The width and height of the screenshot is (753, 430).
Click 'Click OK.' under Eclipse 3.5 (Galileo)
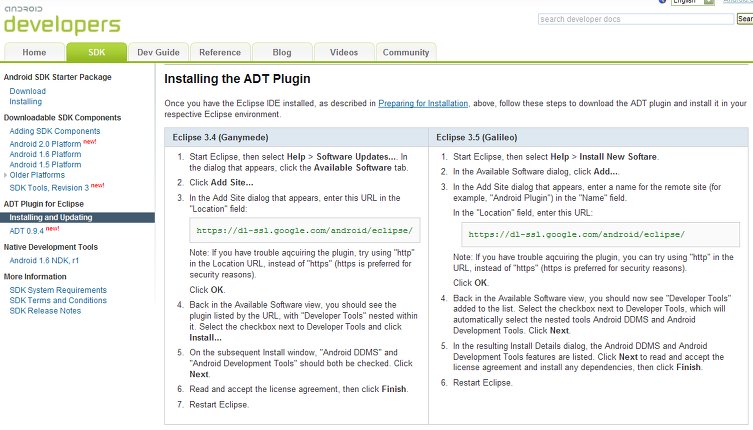[471, 283]
